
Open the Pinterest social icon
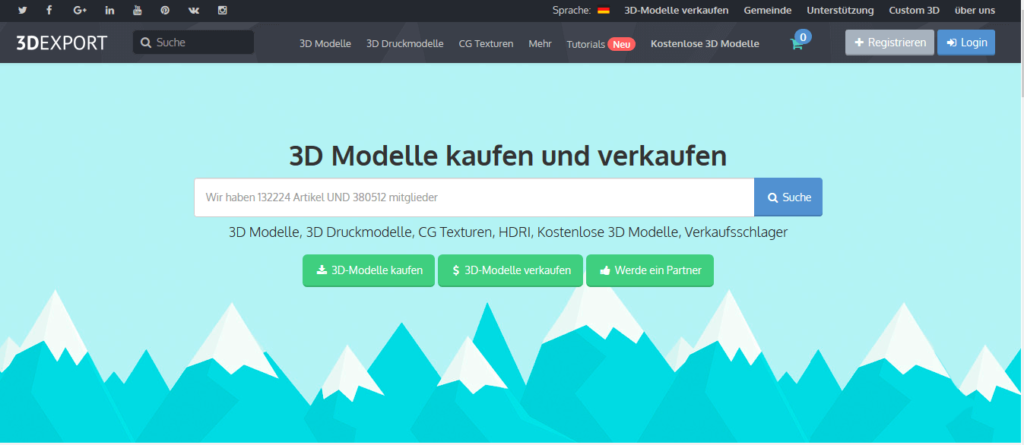pos(165,10)
